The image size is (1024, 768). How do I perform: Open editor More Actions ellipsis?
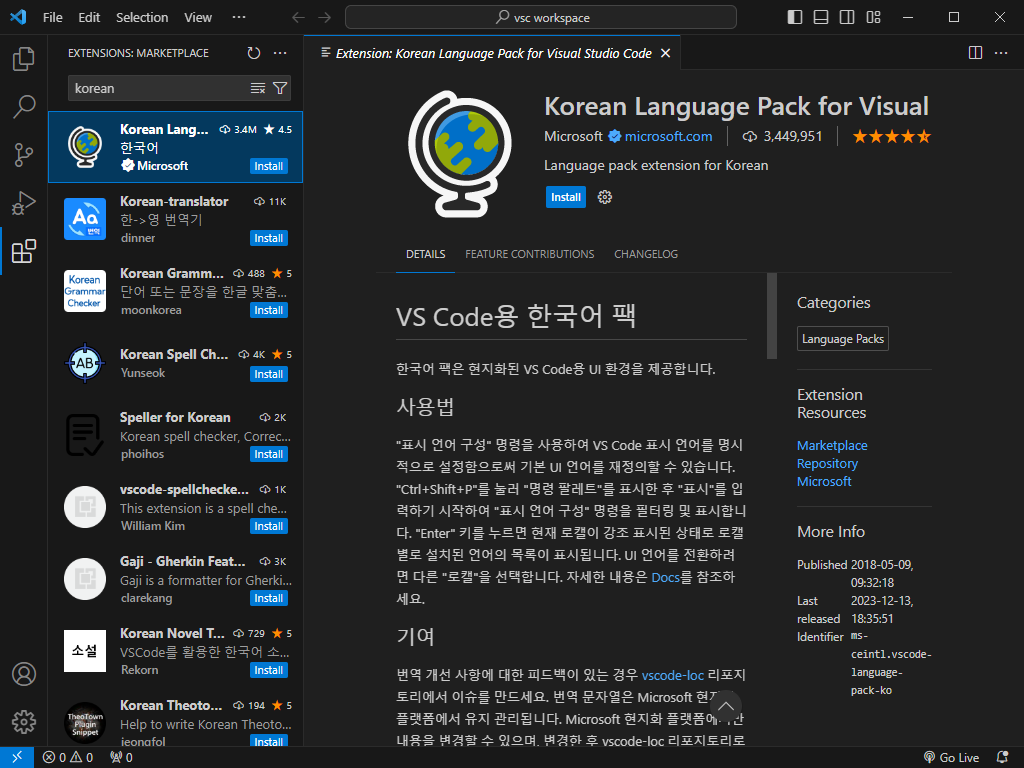pyautogui.click(x=1001, y=53)
